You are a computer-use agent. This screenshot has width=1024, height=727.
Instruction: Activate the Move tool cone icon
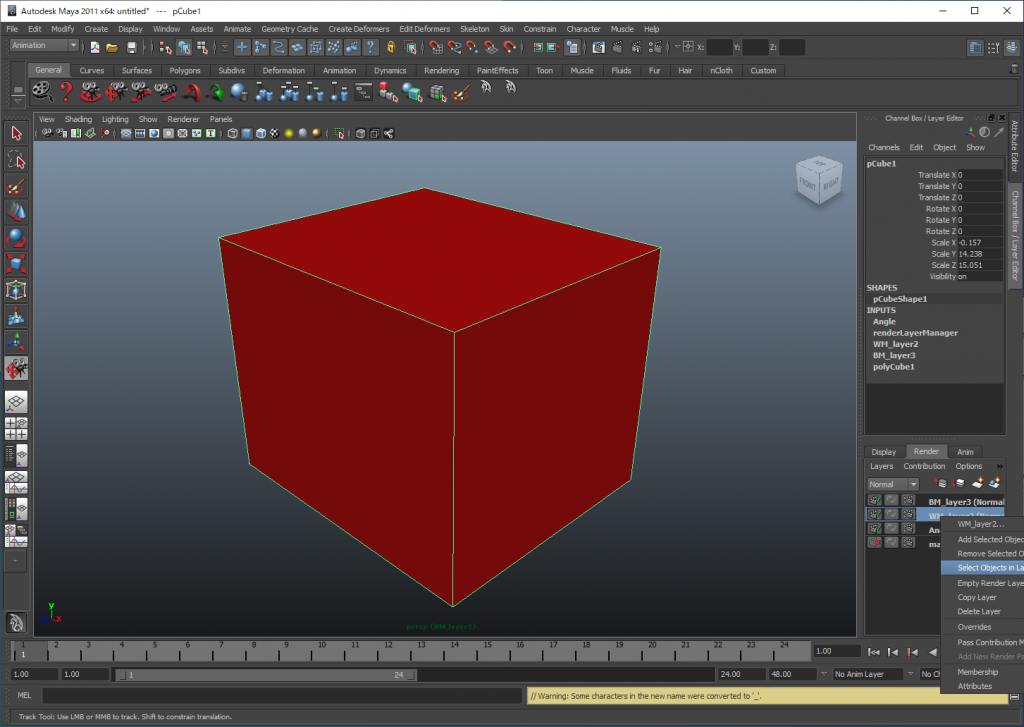(16, 212)
